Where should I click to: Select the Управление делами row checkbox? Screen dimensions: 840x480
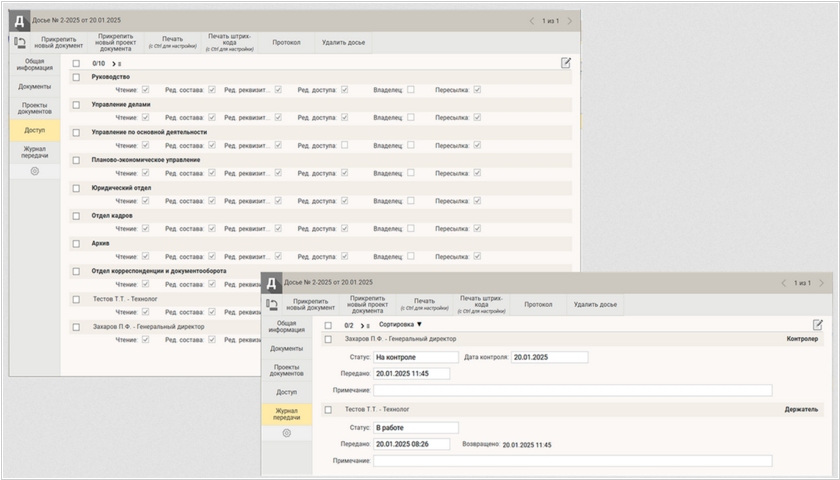click(77, 104)
